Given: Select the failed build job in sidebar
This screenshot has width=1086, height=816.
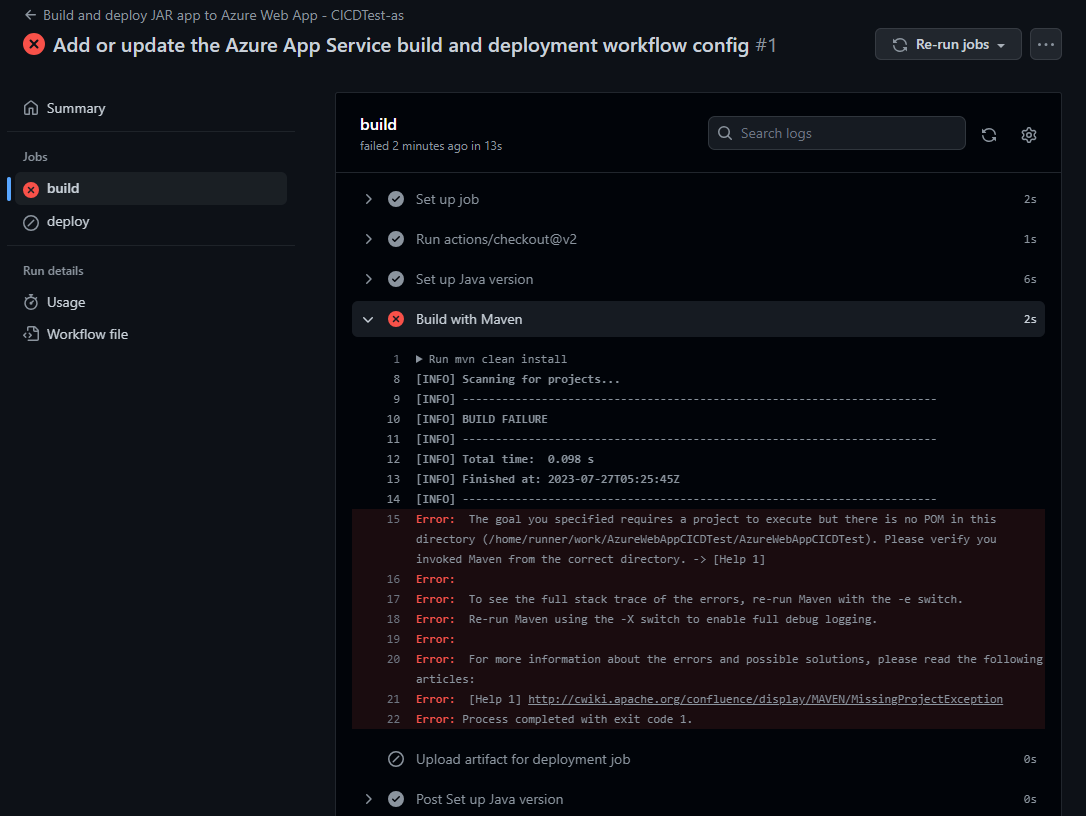Looking at the screenshot, I should pyautogui.click(x=151, y=188).
